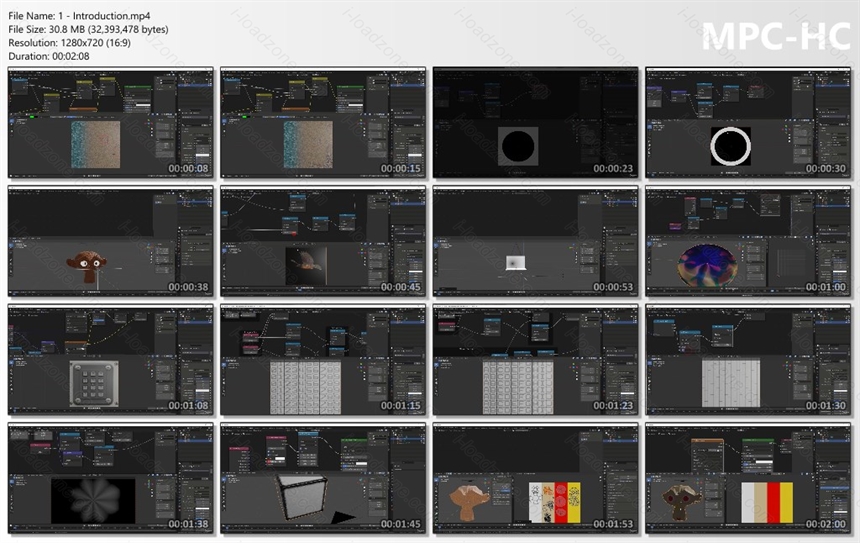
Task: Pick the monkey head frame at 00:00:38
Action: 111,241
